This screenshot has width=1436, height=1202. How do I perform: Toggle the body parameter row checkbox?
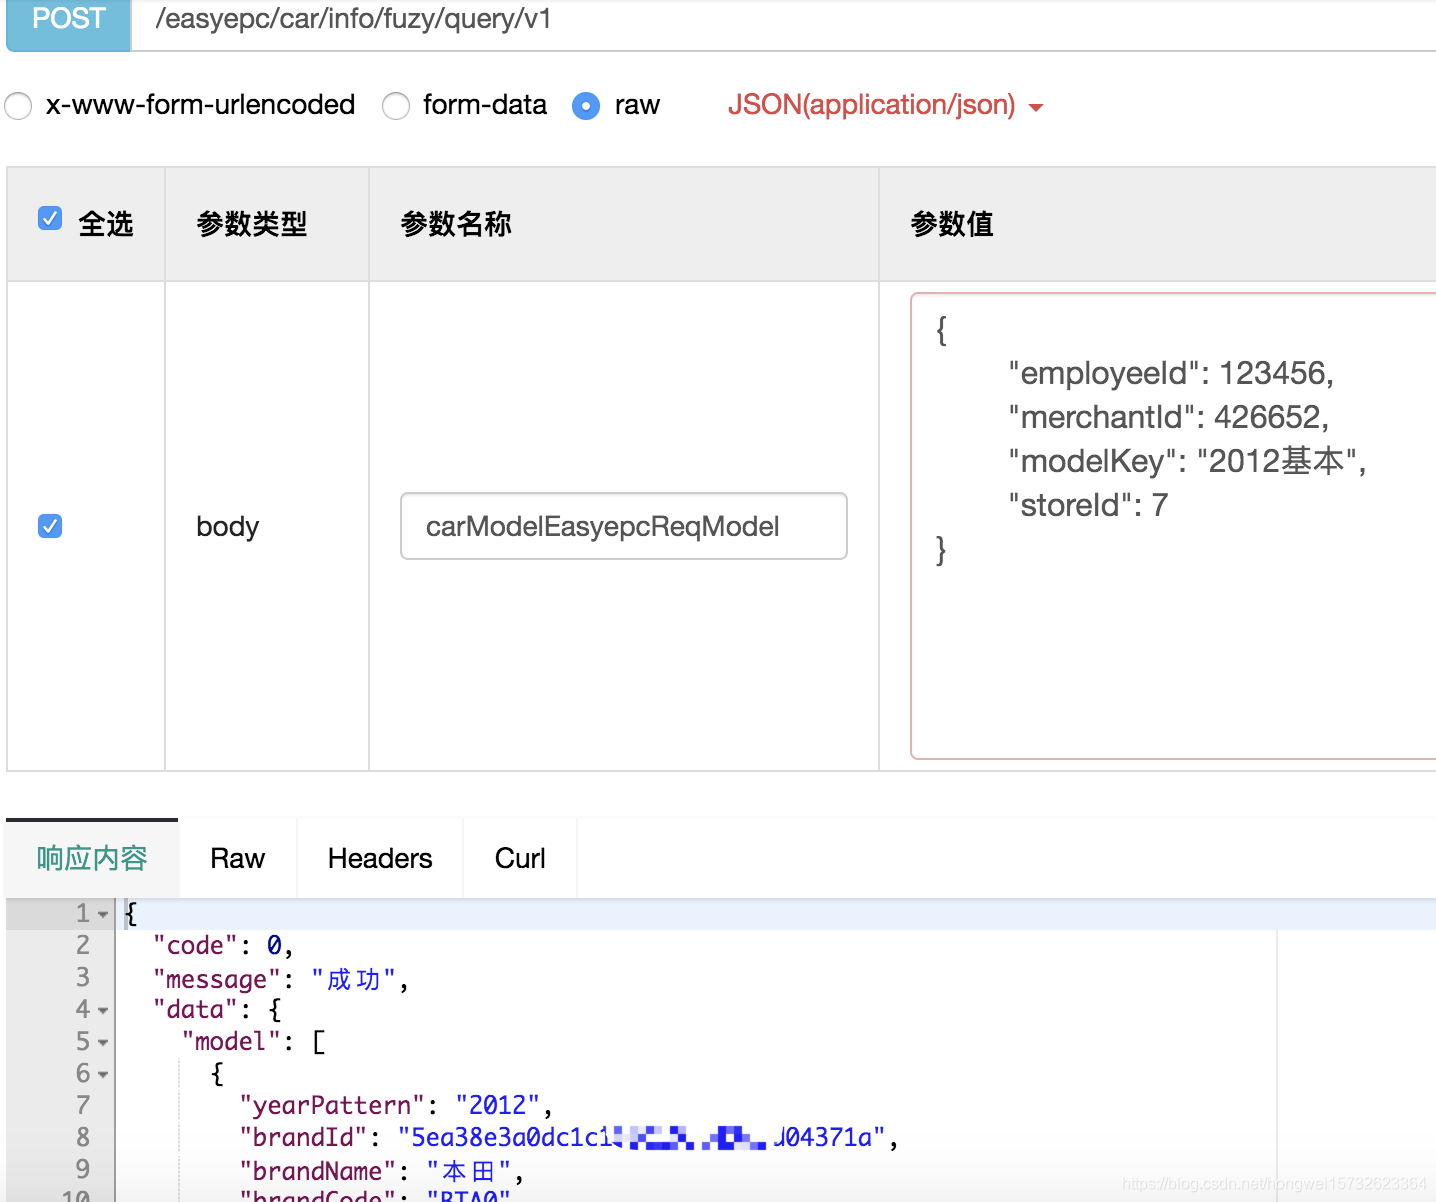pyautogui.click(x=50, y=526)
